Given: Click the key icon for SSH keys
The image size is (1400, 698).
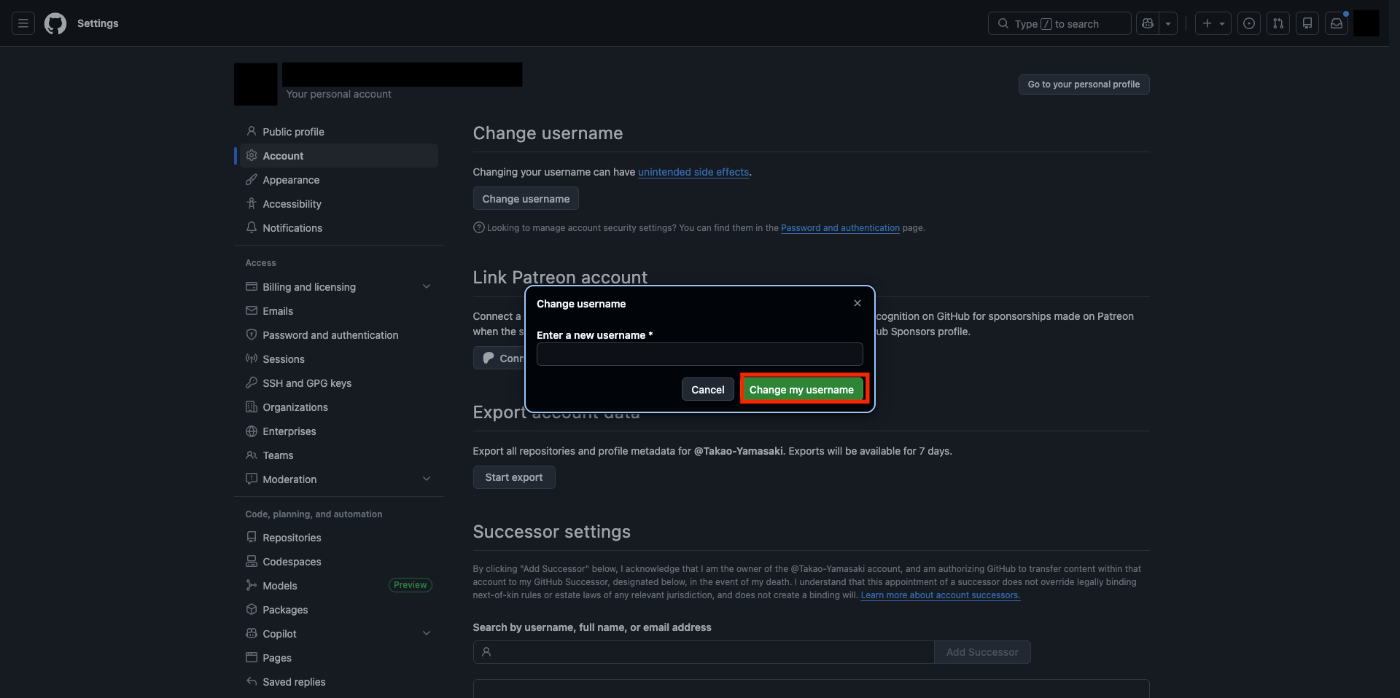Looking at the screenshot, I should pyautogui.click(x=252, y=382).
